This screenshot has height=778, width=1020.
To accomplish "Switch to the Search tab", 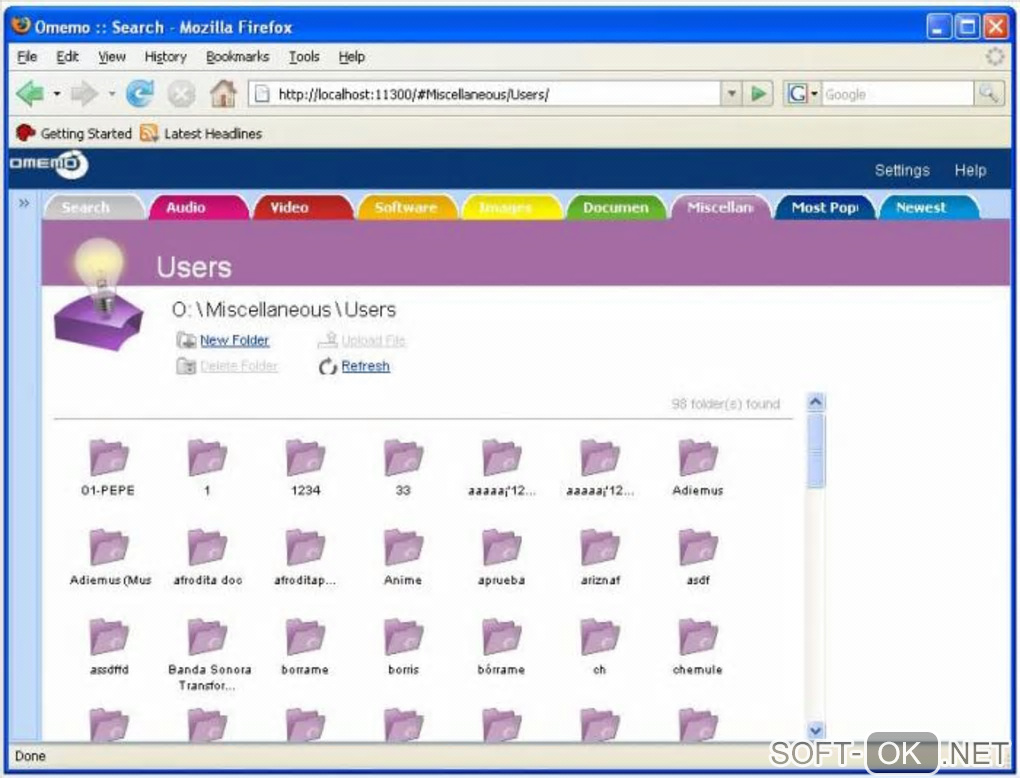I will [93, 208].
